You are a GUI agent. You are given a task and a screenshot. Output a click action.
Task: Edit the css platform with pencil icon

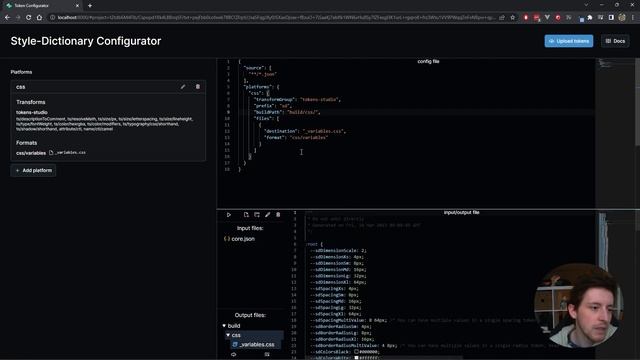[x=183, y=87]
